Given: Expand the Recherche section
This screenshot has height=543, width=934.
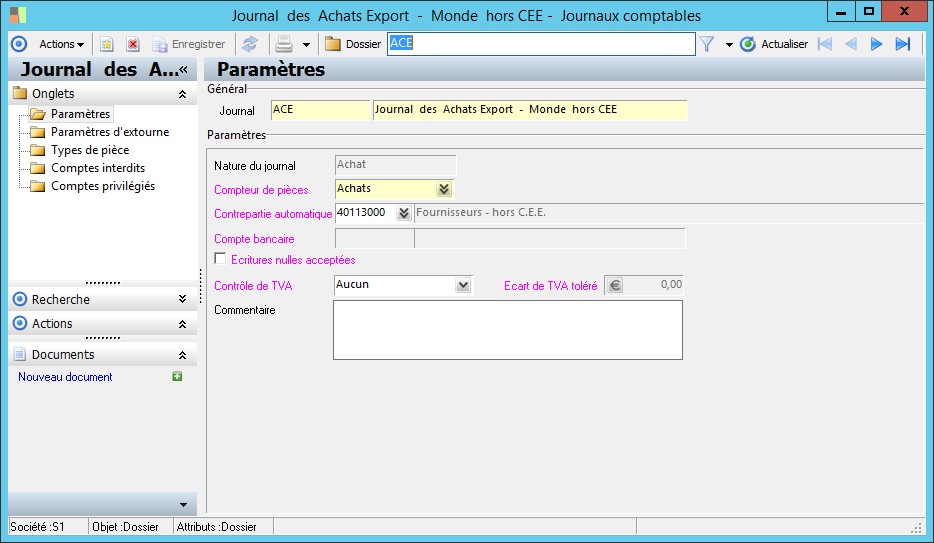Looking at the screenshot, I should (x=182, y=299).
